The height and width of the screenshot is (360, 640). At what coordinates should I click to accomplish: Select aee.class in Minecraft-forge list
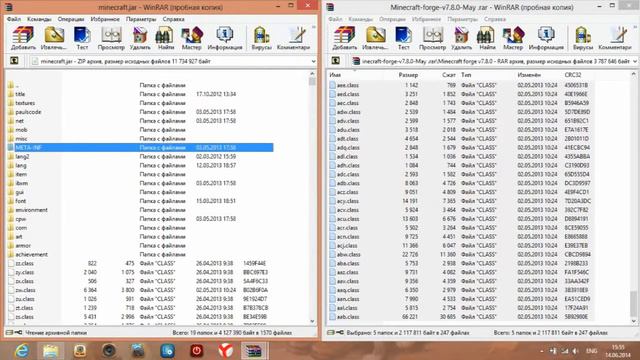[348, 85]
